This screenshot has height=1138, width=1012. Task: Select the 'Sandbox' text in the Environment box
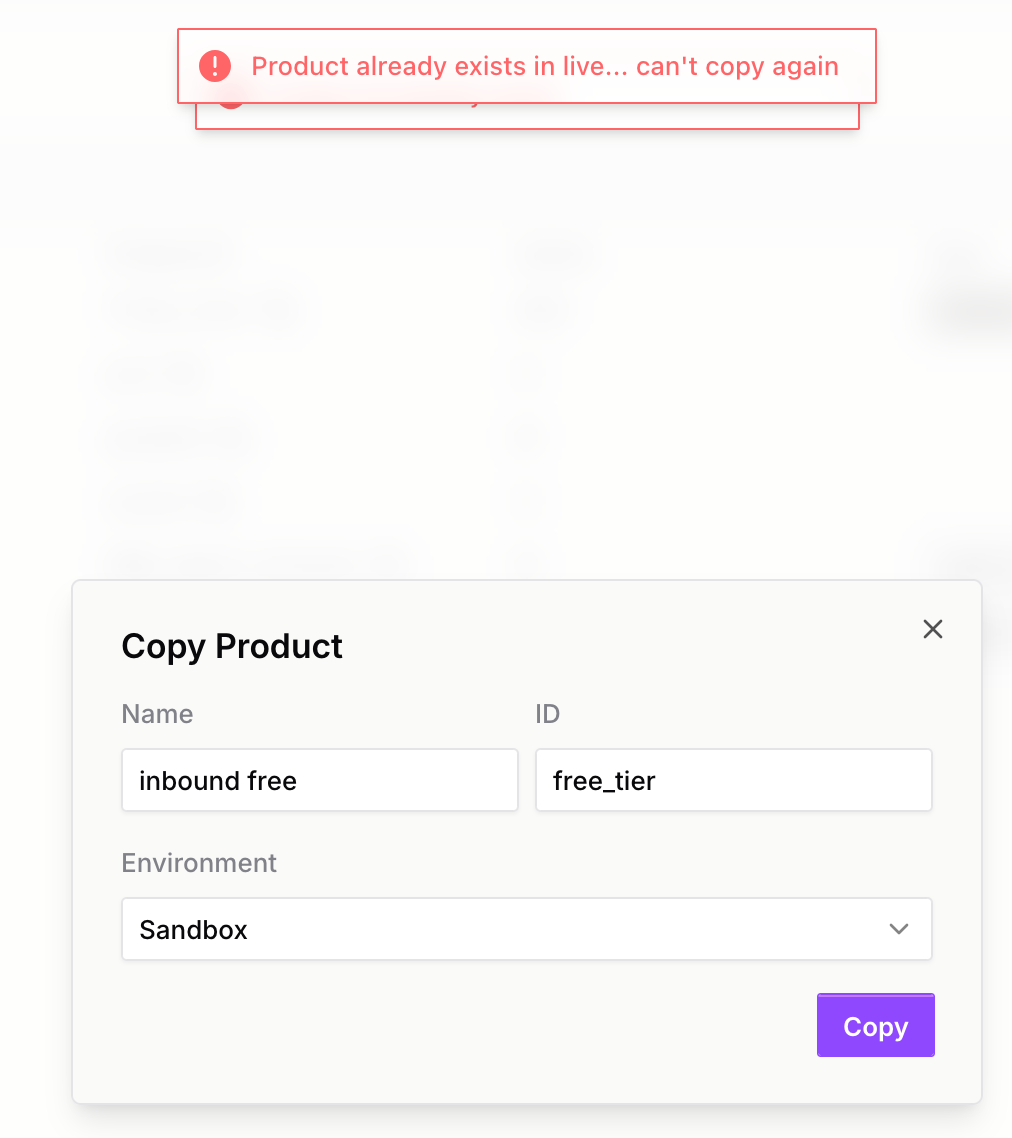[x=194, y=930]
